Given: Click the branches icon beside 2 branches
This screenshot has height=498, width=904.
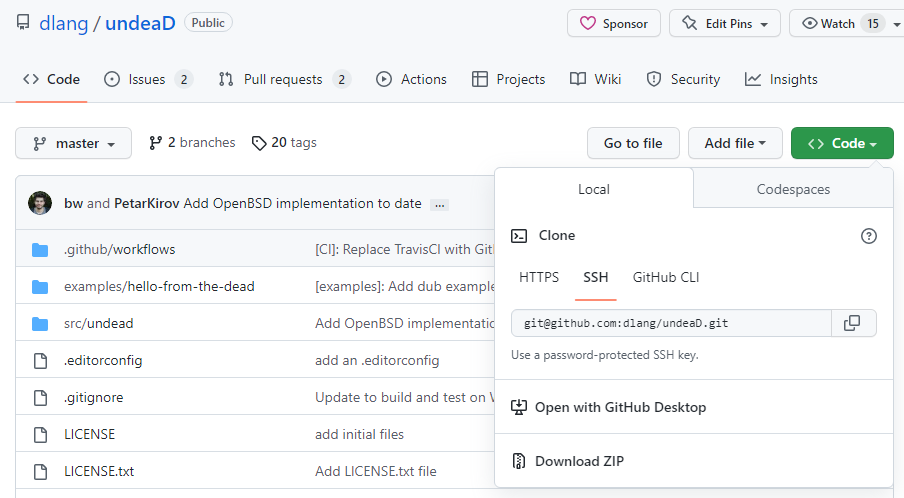Looking at the screenshot, I should [155, 143].
